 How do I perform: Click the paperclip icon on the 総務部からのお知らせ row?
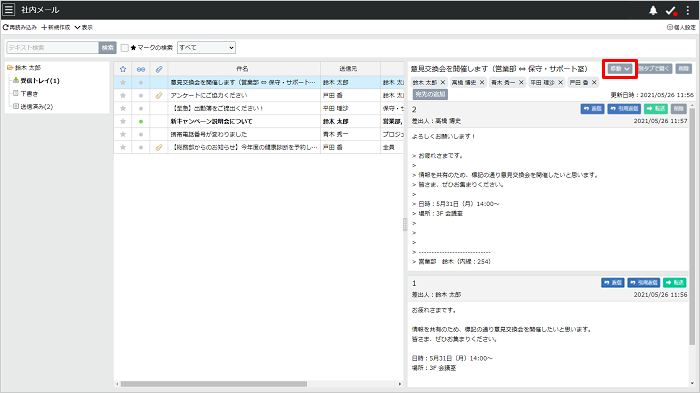pos(159,147)
